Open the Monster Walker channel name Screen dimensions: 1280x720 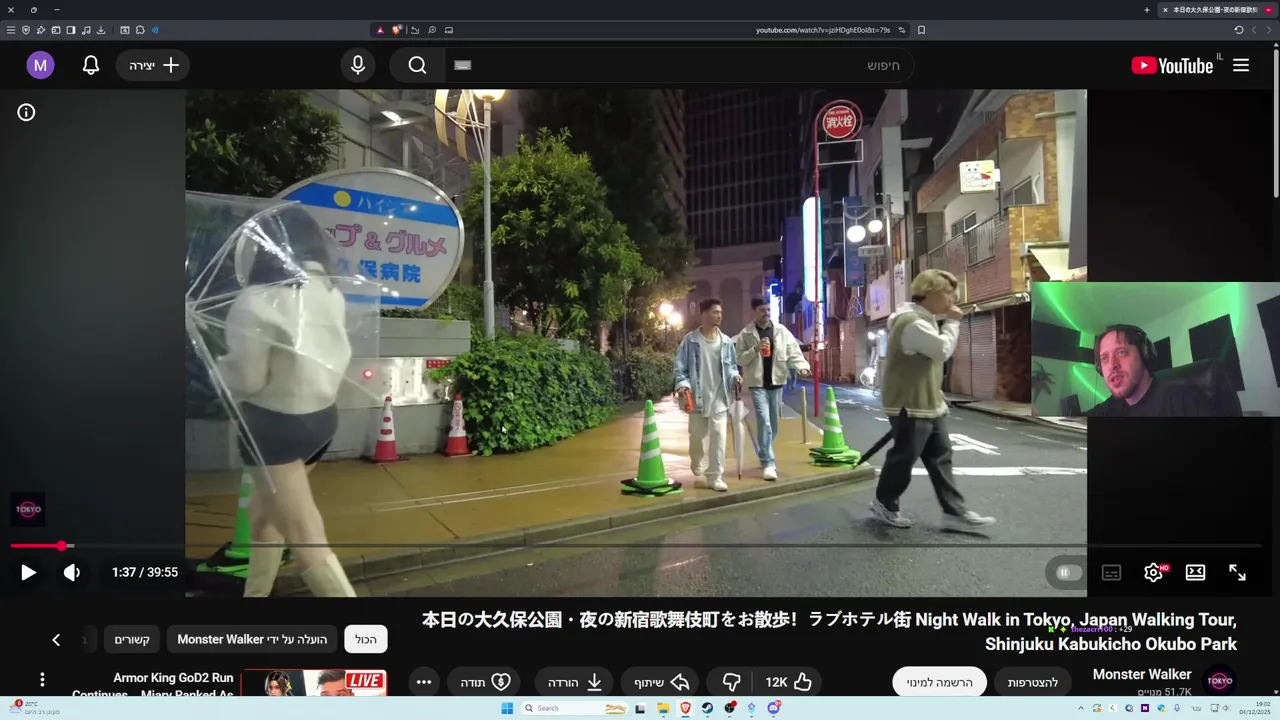pos(1142,674)
